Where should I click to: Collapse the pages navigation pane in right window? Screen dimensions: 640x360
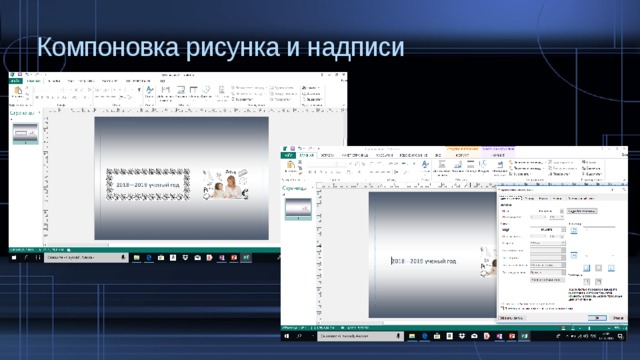[x=313, y=188]
